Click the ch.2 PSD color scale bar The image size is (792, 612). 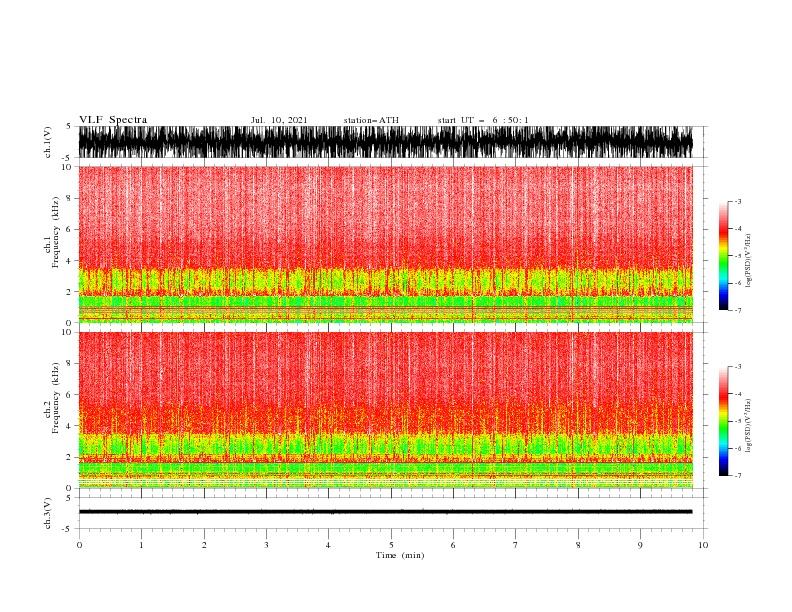tap(723, 421)
